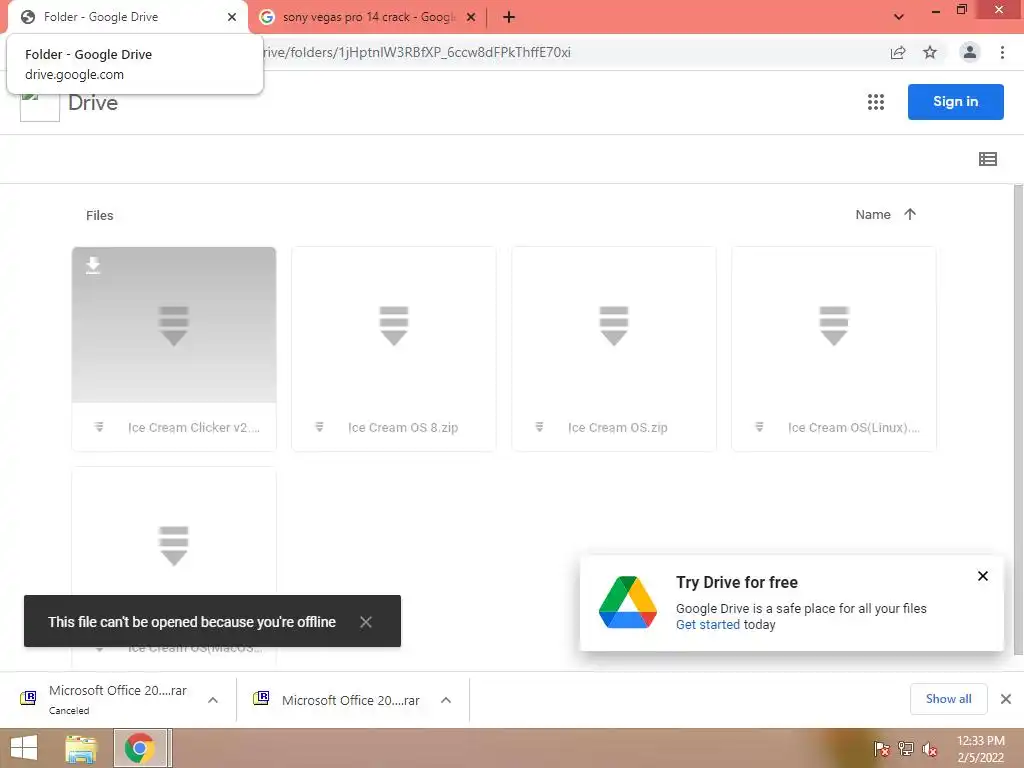Open the new tab plus button
Screen dimensions: 1024x768
tap(509, 17)
